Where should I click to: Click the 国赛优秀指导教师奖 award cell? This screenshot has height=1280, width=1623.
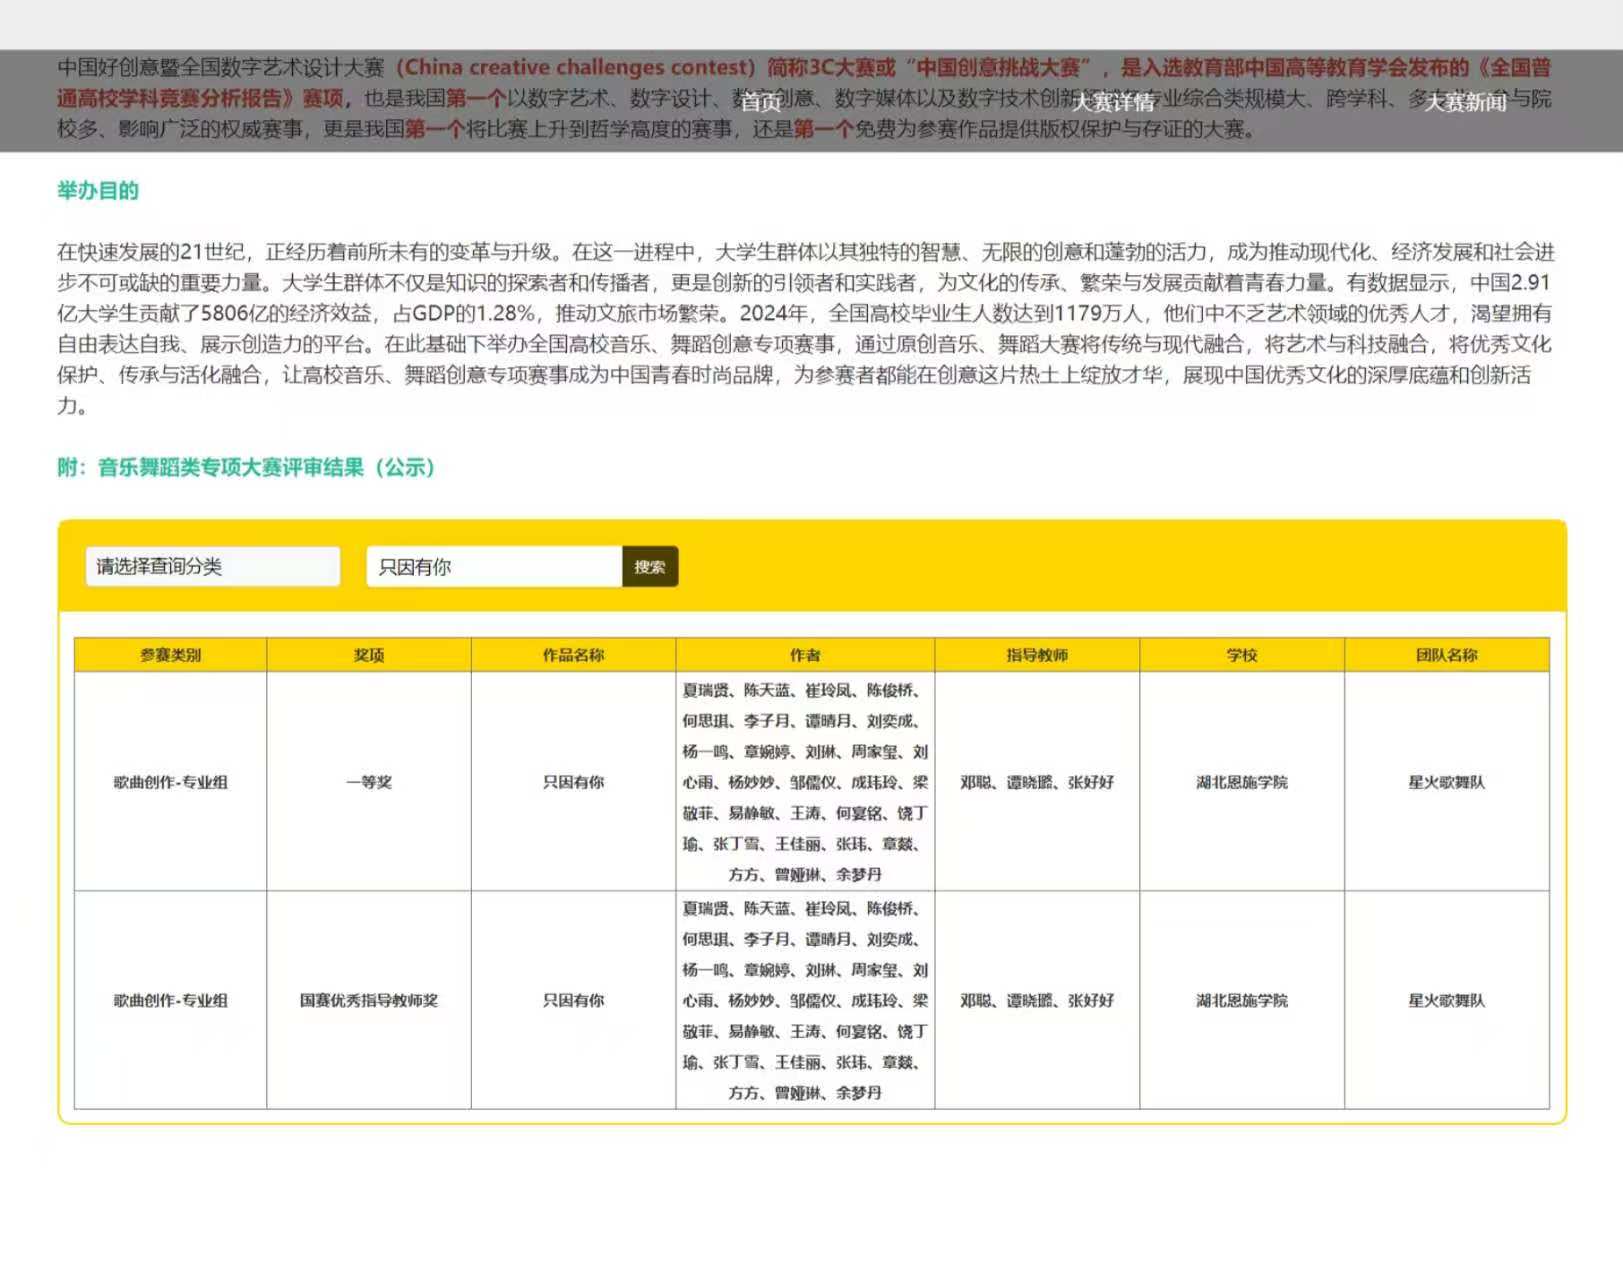[369, 1000]
